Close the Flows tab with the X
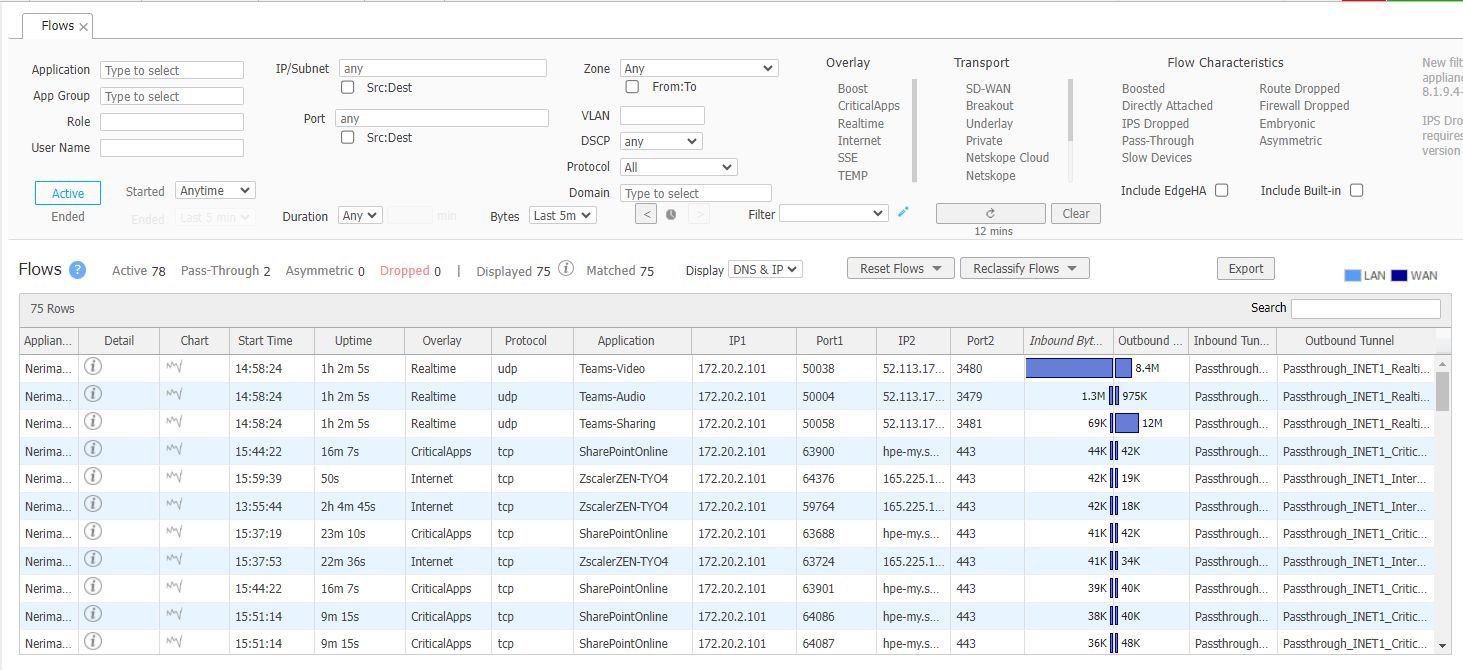1463x670 pixels. pos(84,27)
